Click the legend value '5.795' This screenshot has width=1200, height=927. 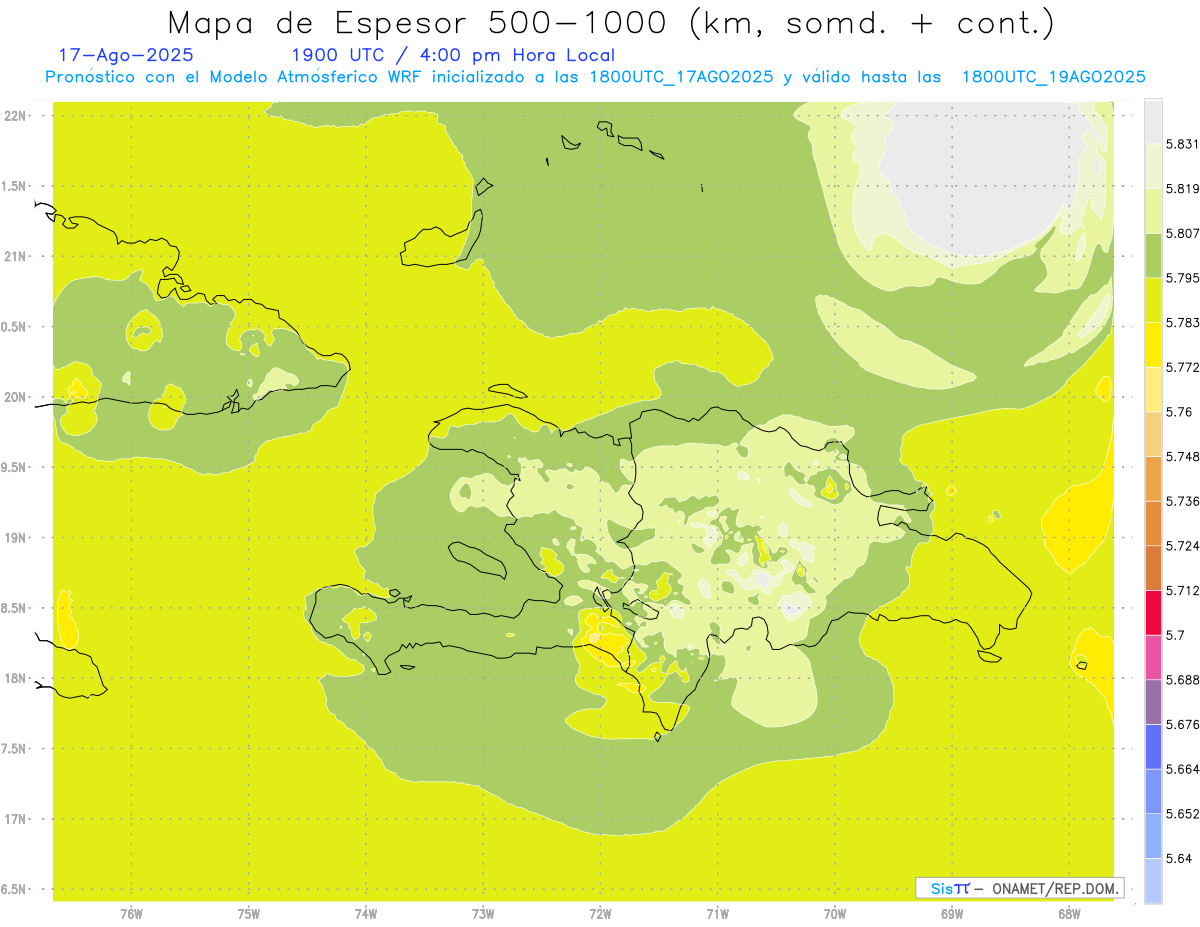tap(1183, 278)
